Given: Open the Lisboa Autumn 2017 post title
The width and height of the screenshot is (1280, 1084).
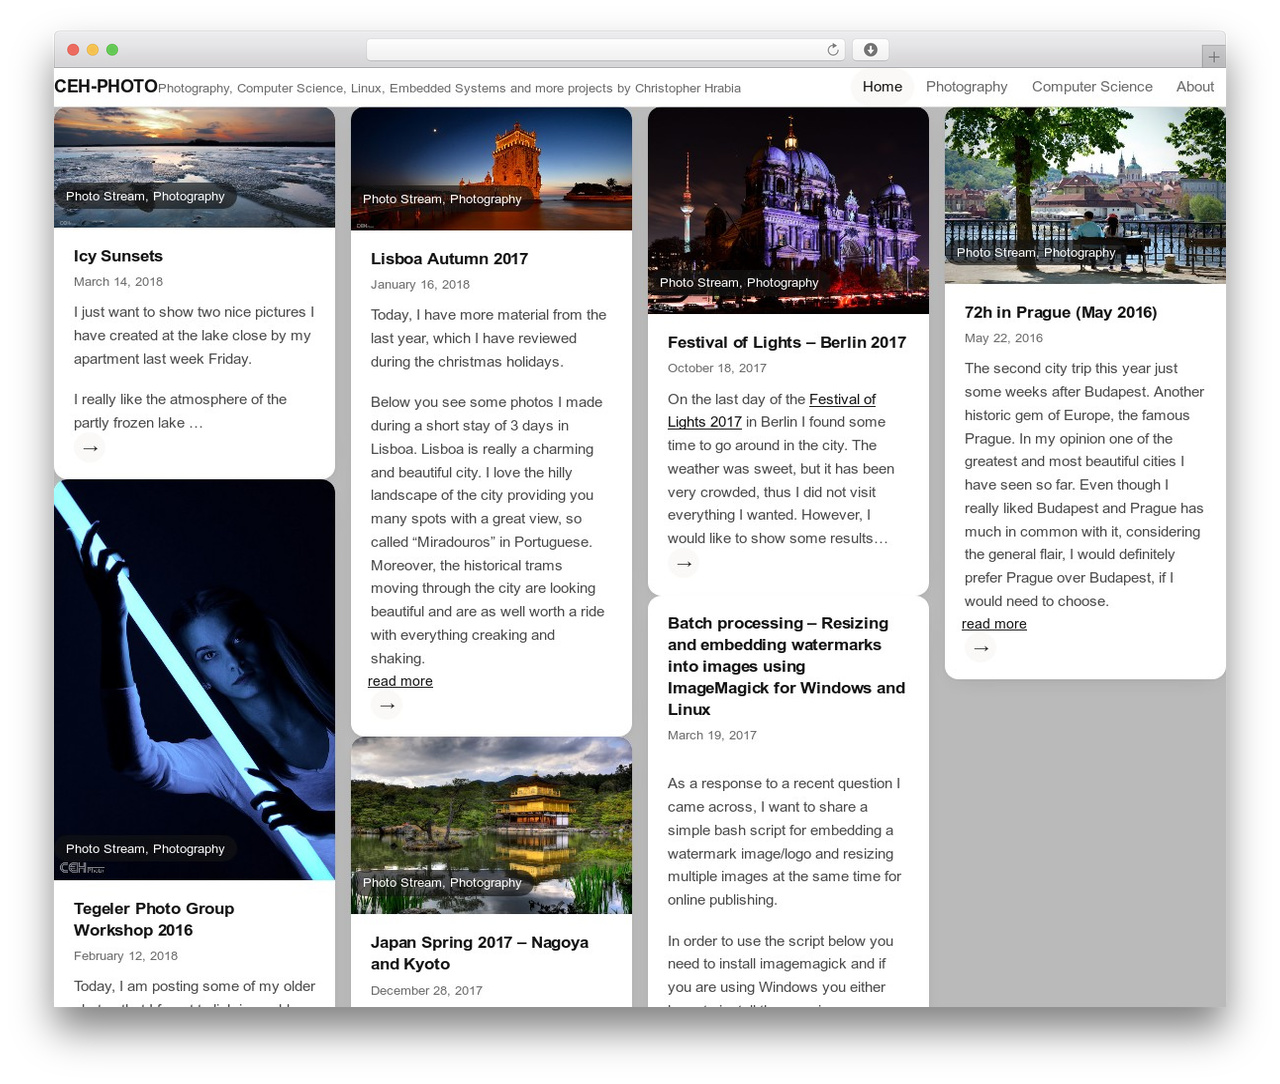Looking at the screenshot, I should (x=449, y=259).
